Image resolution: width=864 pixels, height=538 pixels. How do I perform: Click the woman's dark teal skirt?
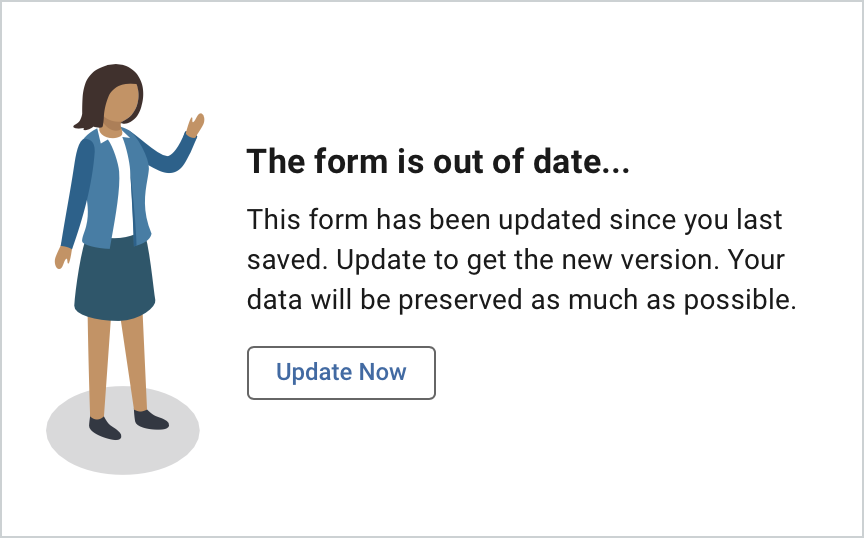pyautogui.click(x=115, y=280)
